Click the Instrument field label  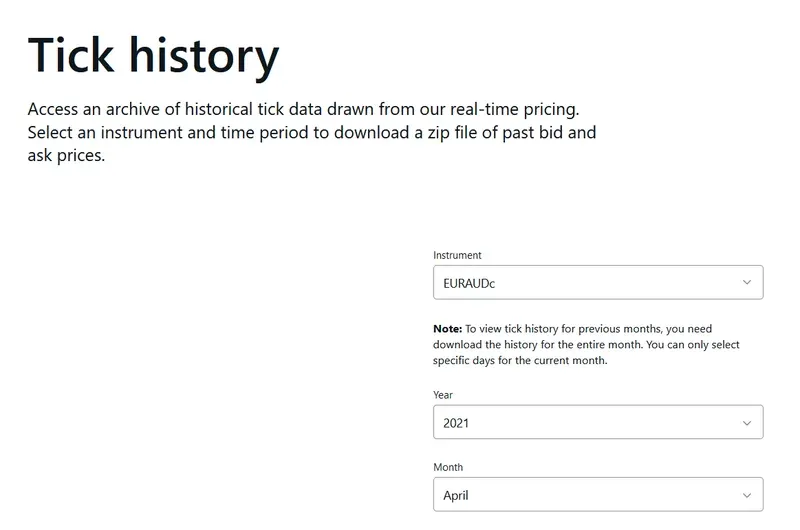457,255
